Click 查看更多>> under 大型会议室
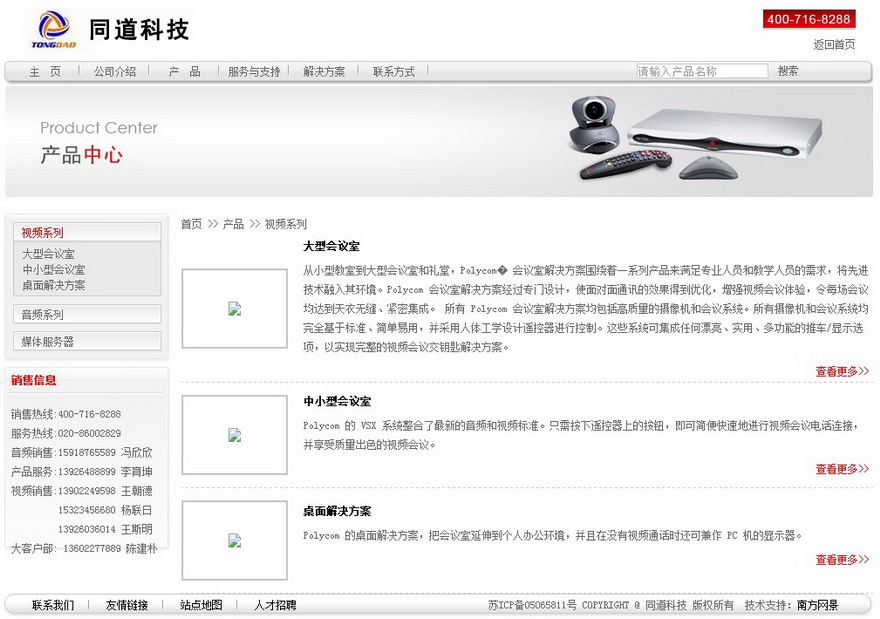The width and height of the screenshot is (880, 619). (842, 372)
